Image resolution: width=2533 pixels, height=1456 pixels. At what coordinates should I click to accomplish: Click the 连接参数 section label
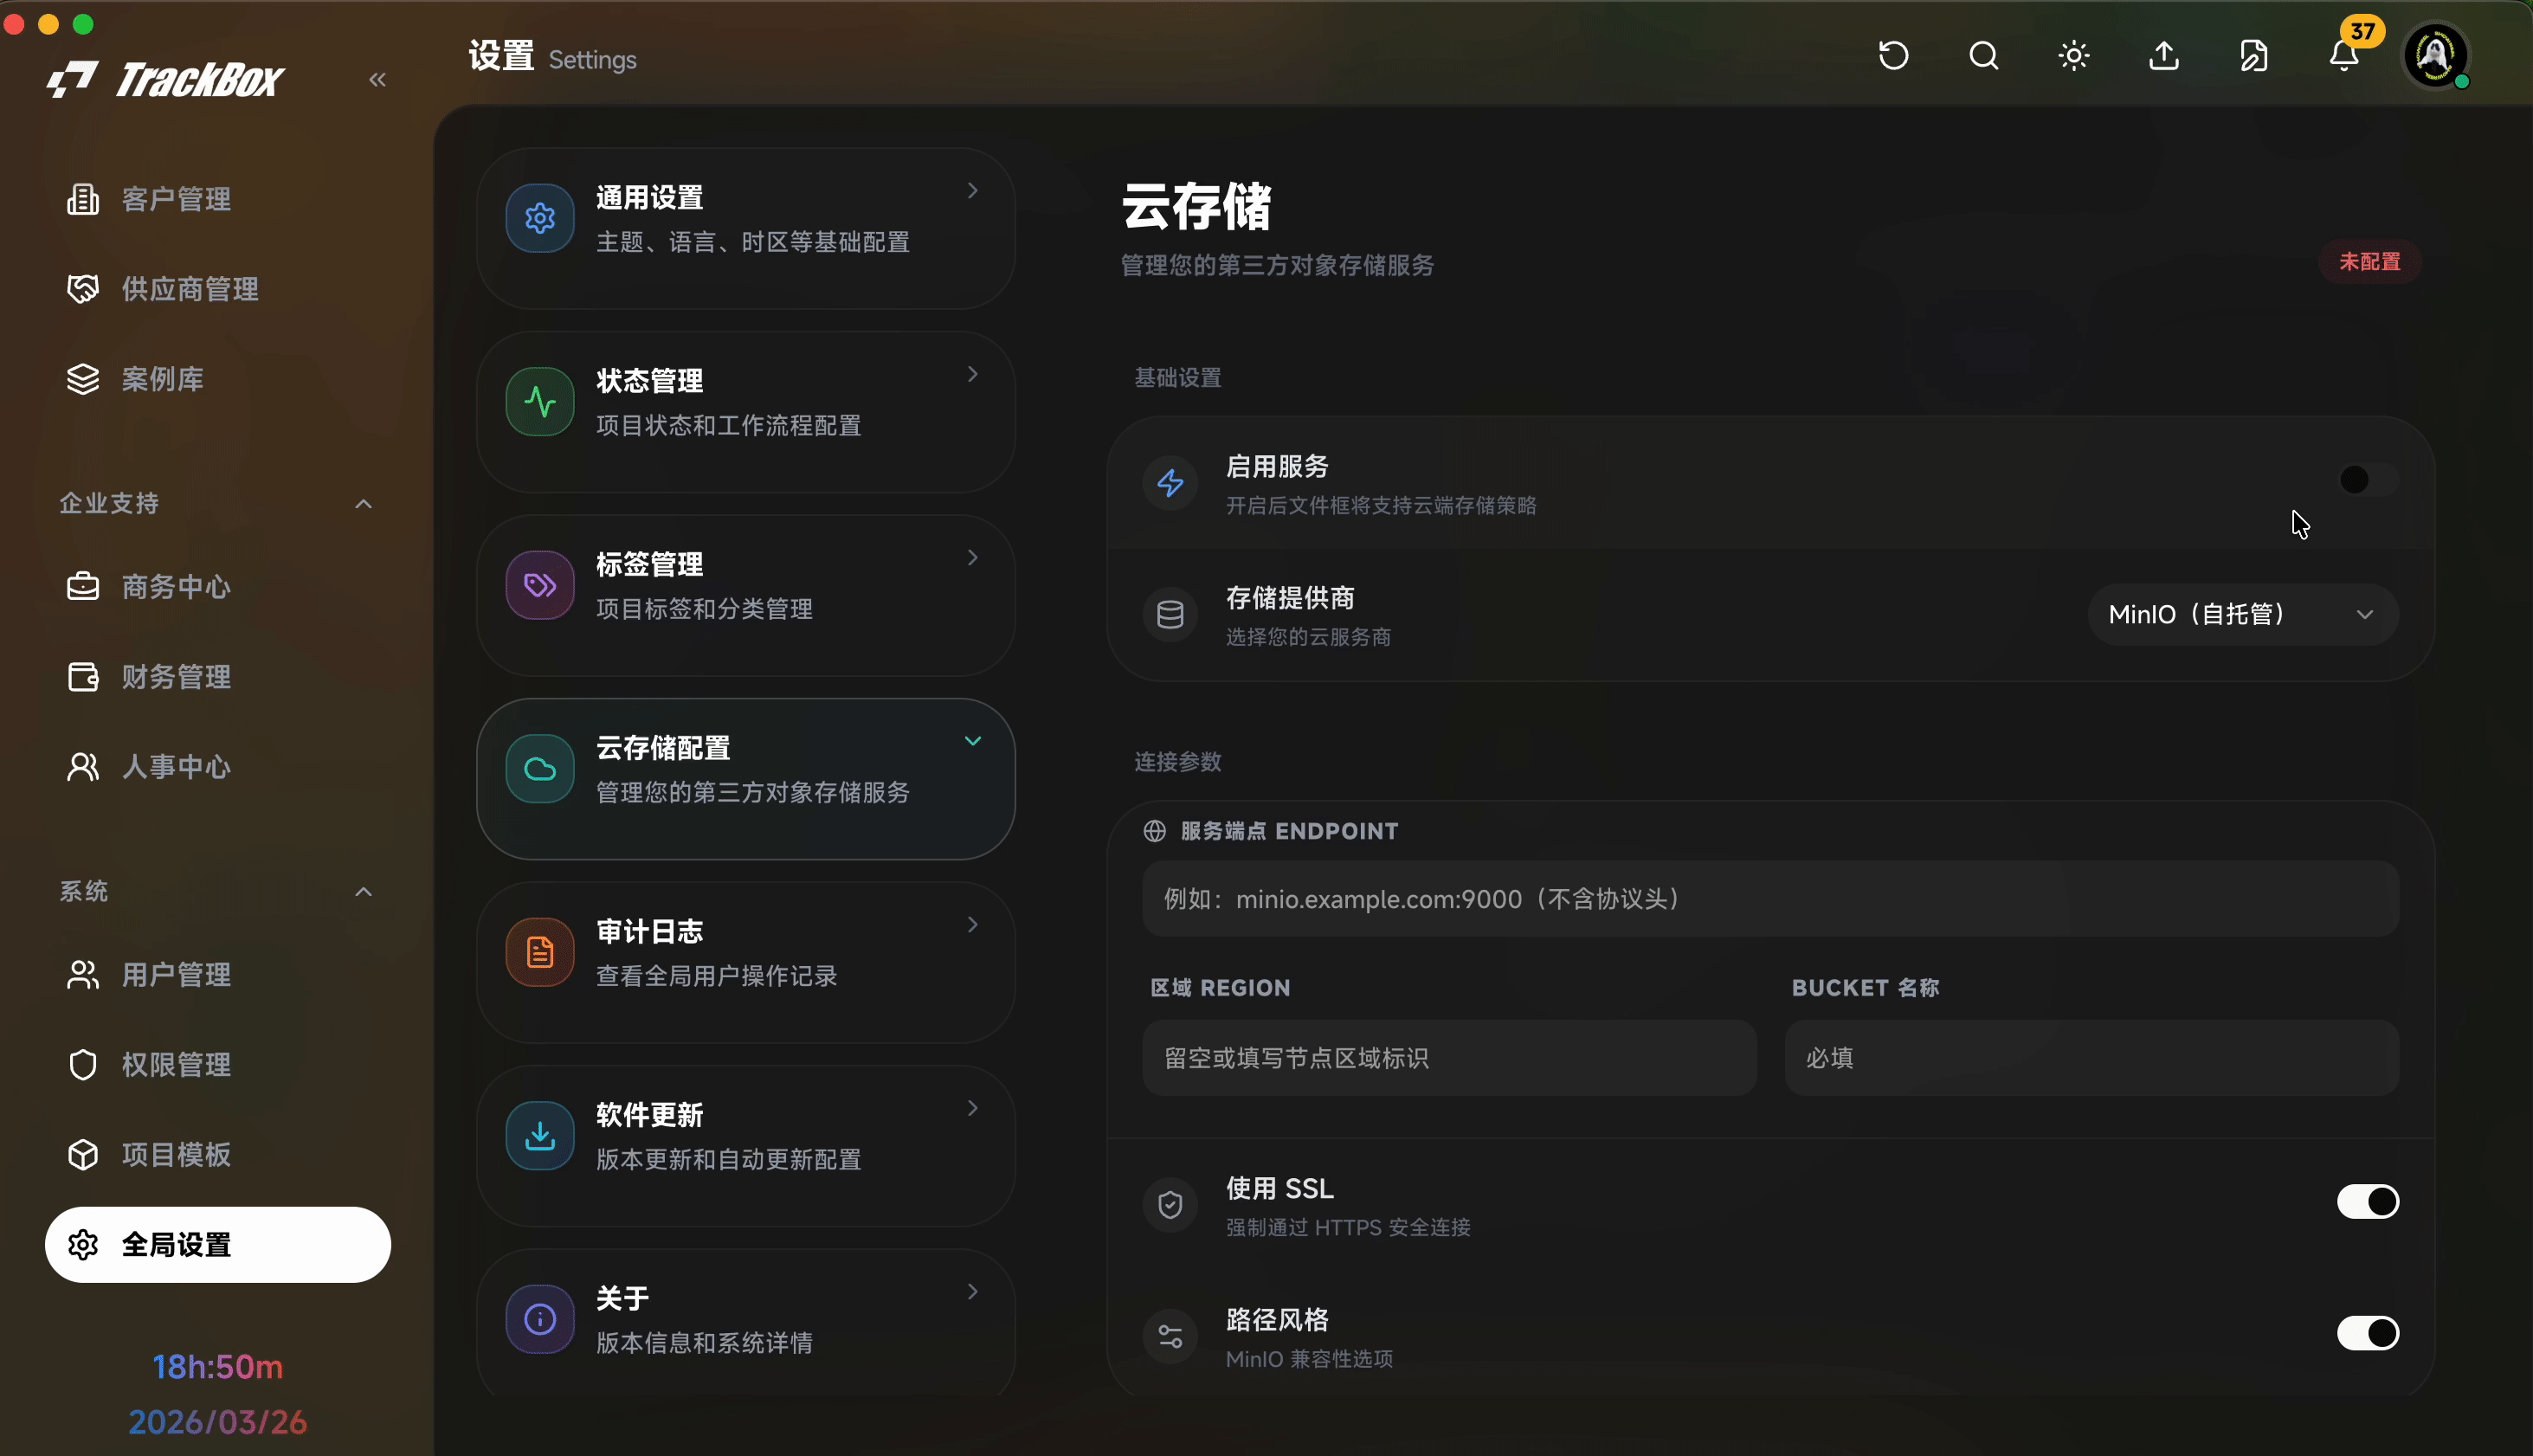click(x=1178, y=762)
